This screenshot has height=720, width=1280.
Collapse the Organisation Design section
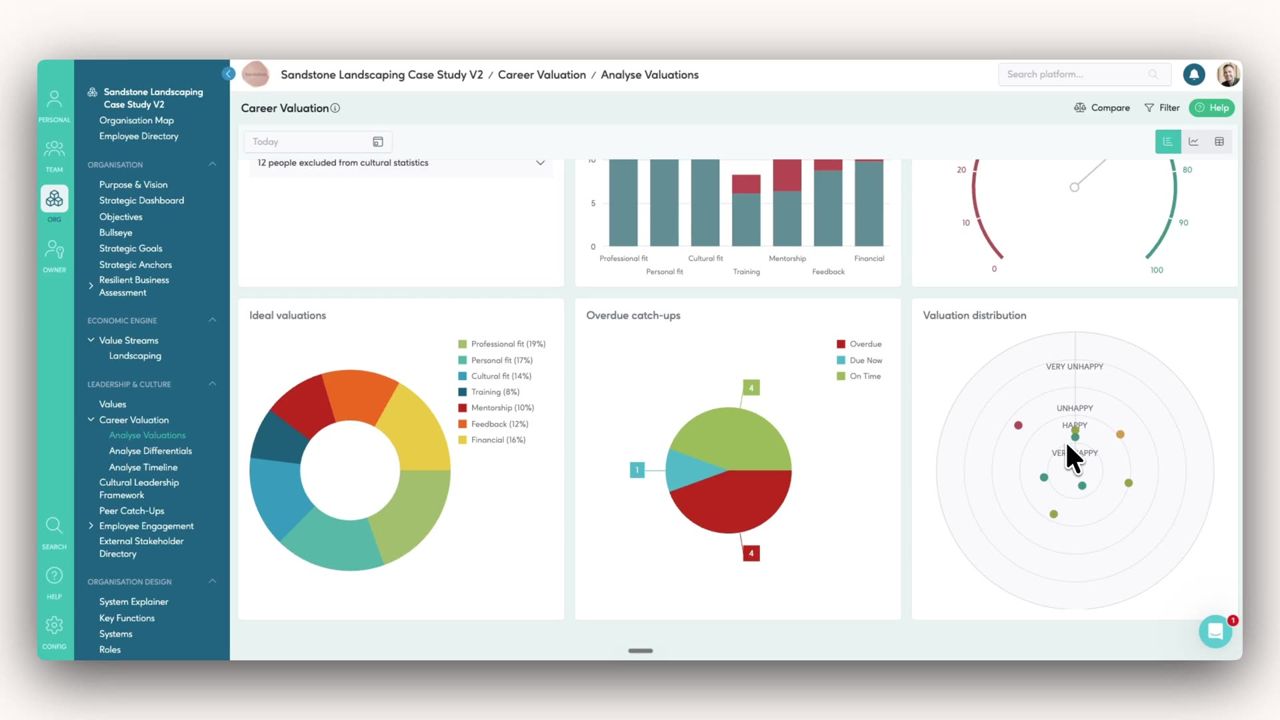tap(212, 581)
